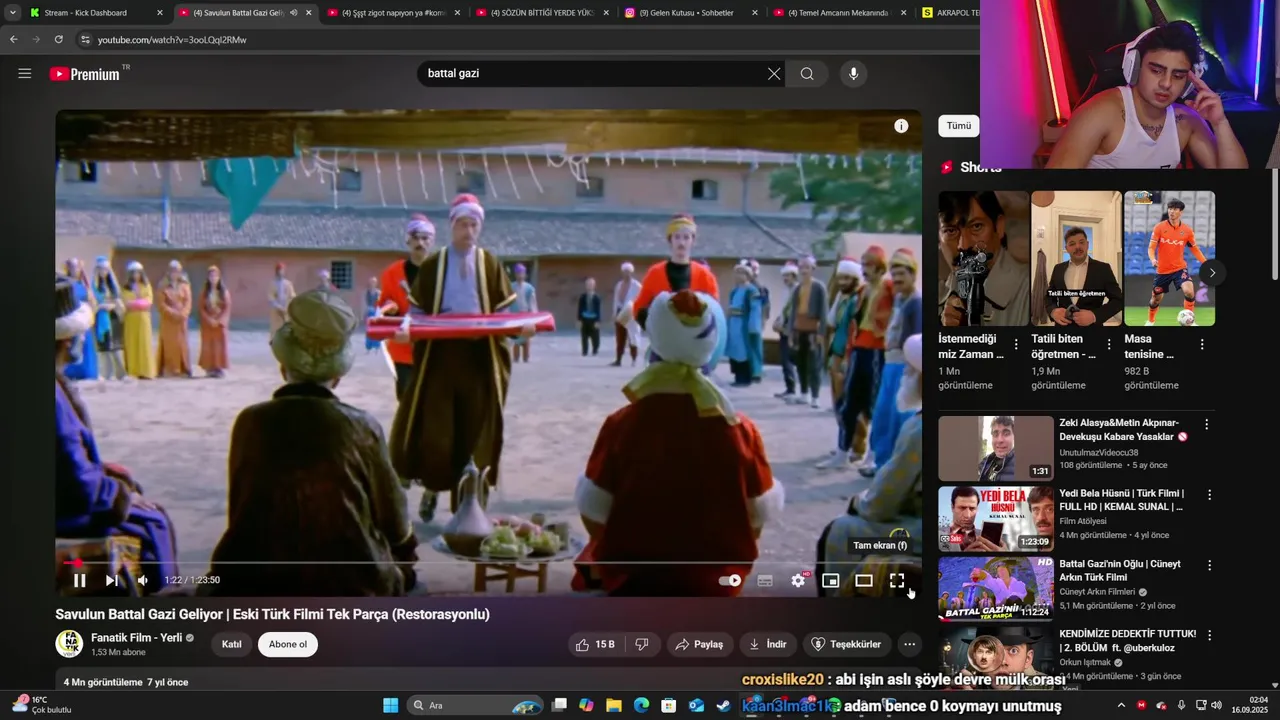Open the Fanatik Film - Yerli channel name
The height and width of the screenshot is (720, 1280).
pos(136,637)
